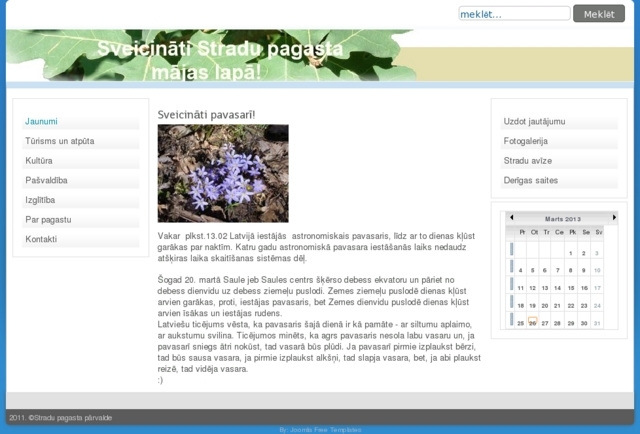
Task: Open Stradu avīze link
Action: 528,160
